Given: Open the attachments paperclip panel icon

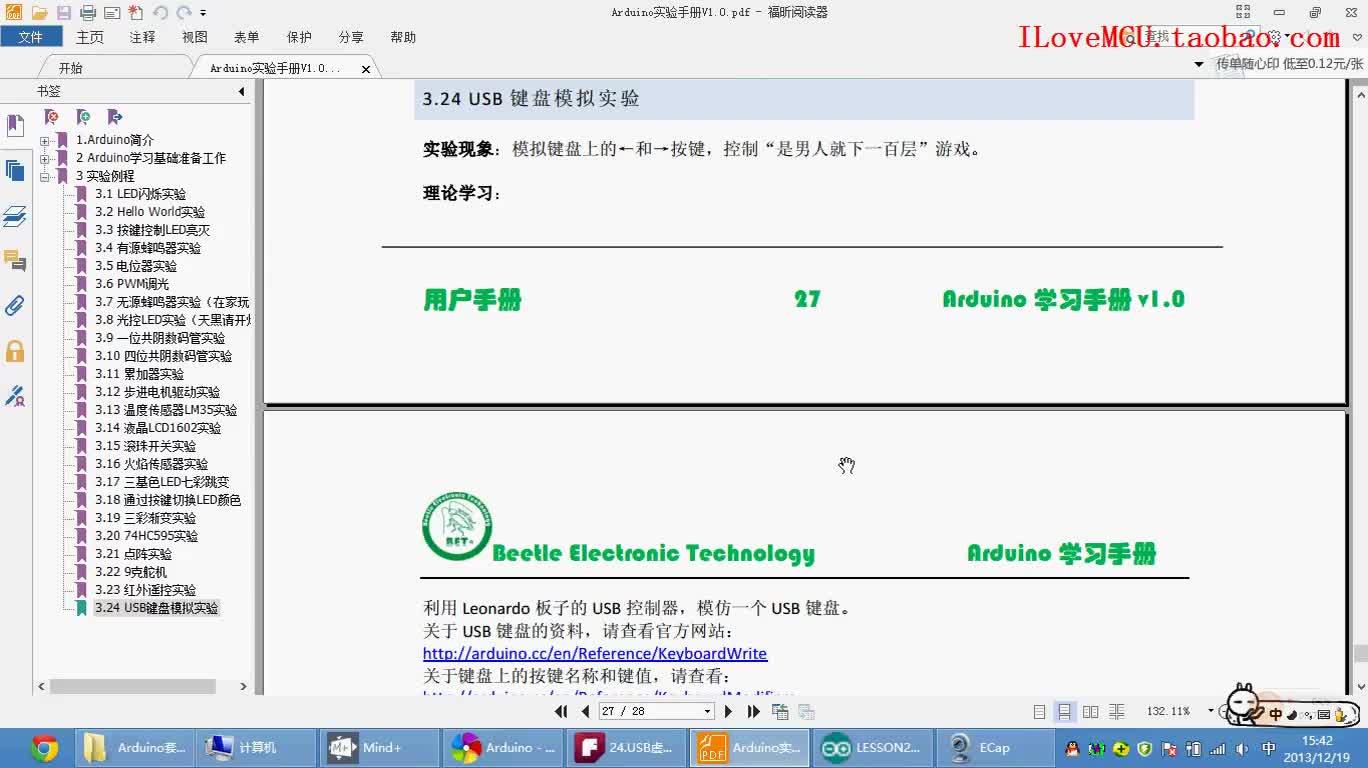Looking at the screenshot, I should tap(15, 306).
